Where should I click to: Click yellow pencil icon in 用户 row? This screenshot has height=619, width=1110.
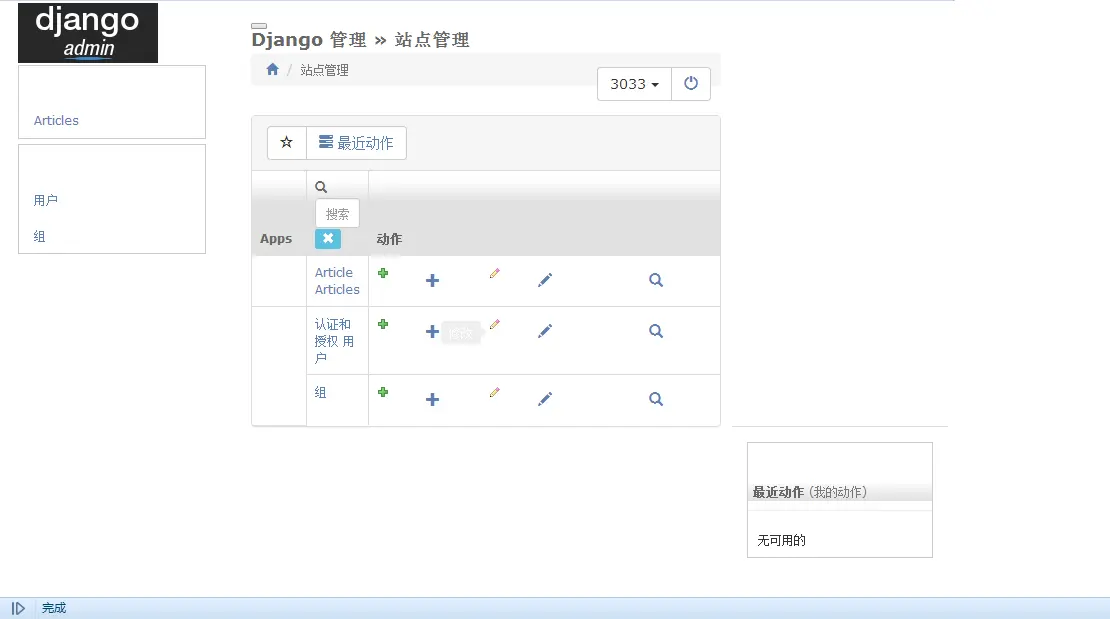pos(495,324)
